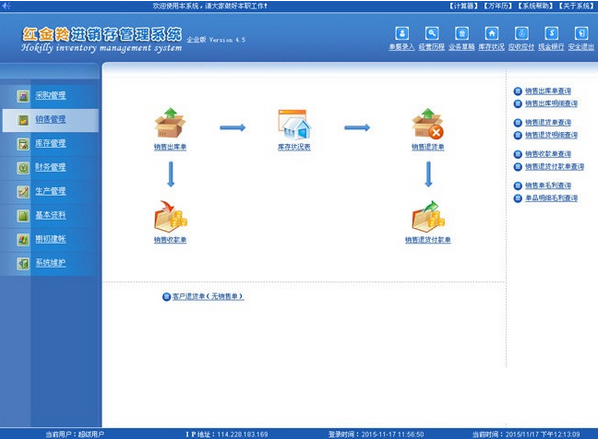Screen dimensions: 599x439
Task: Open the 【关于系统】 about link
Action: [x=576, y=6]
